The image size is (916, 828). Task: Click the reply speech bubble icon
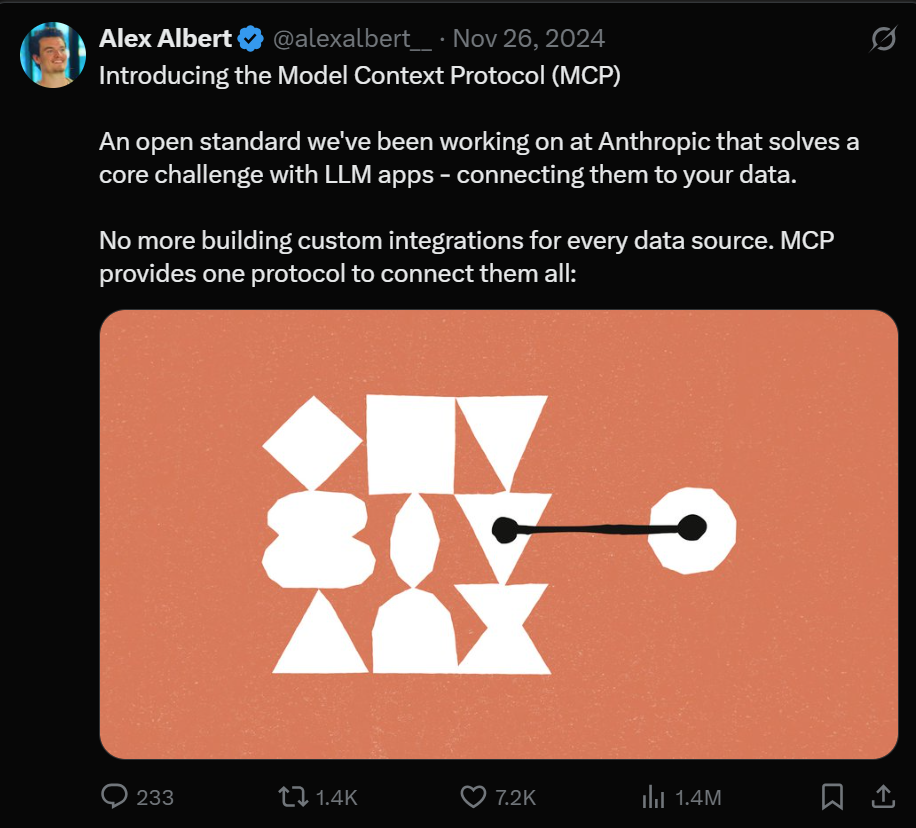[x=115, y=796]
